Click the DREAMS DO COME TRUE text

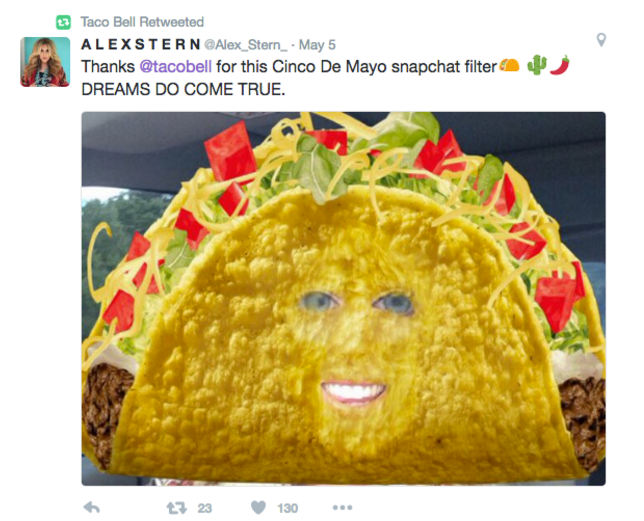pyautogui.click(x=183, y=89)
